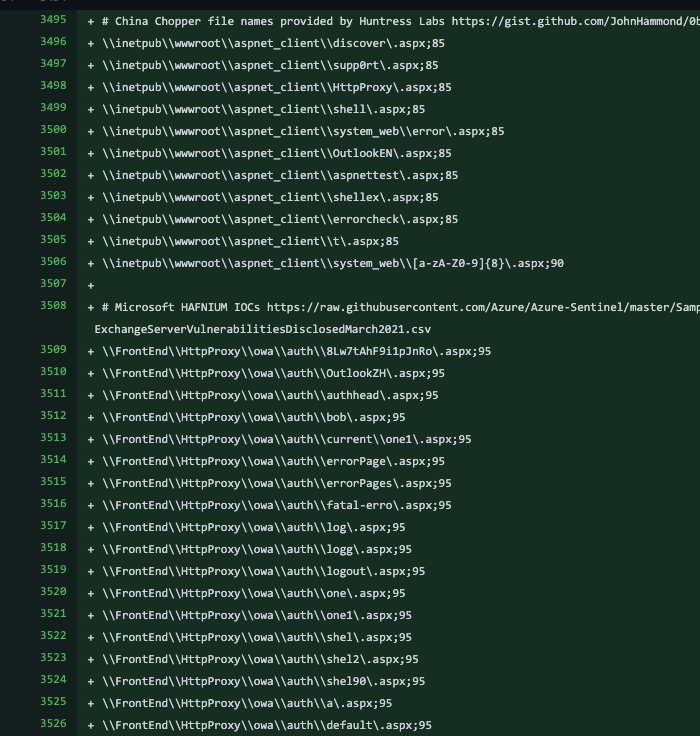
Task: Click the system_web error.aspx line
Action: point(303,130)
